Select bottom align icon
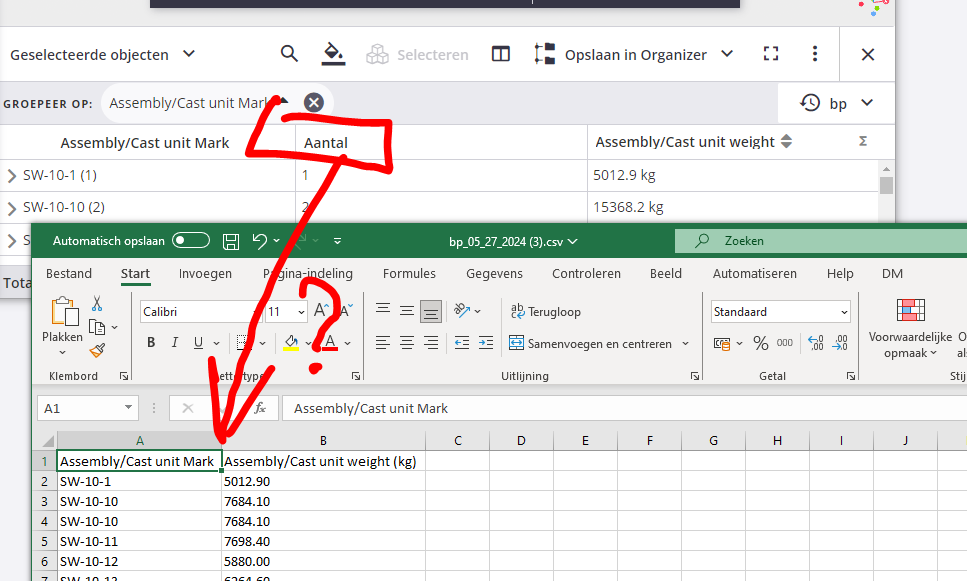This screenshot has width=967, height=581. (430, 311)
